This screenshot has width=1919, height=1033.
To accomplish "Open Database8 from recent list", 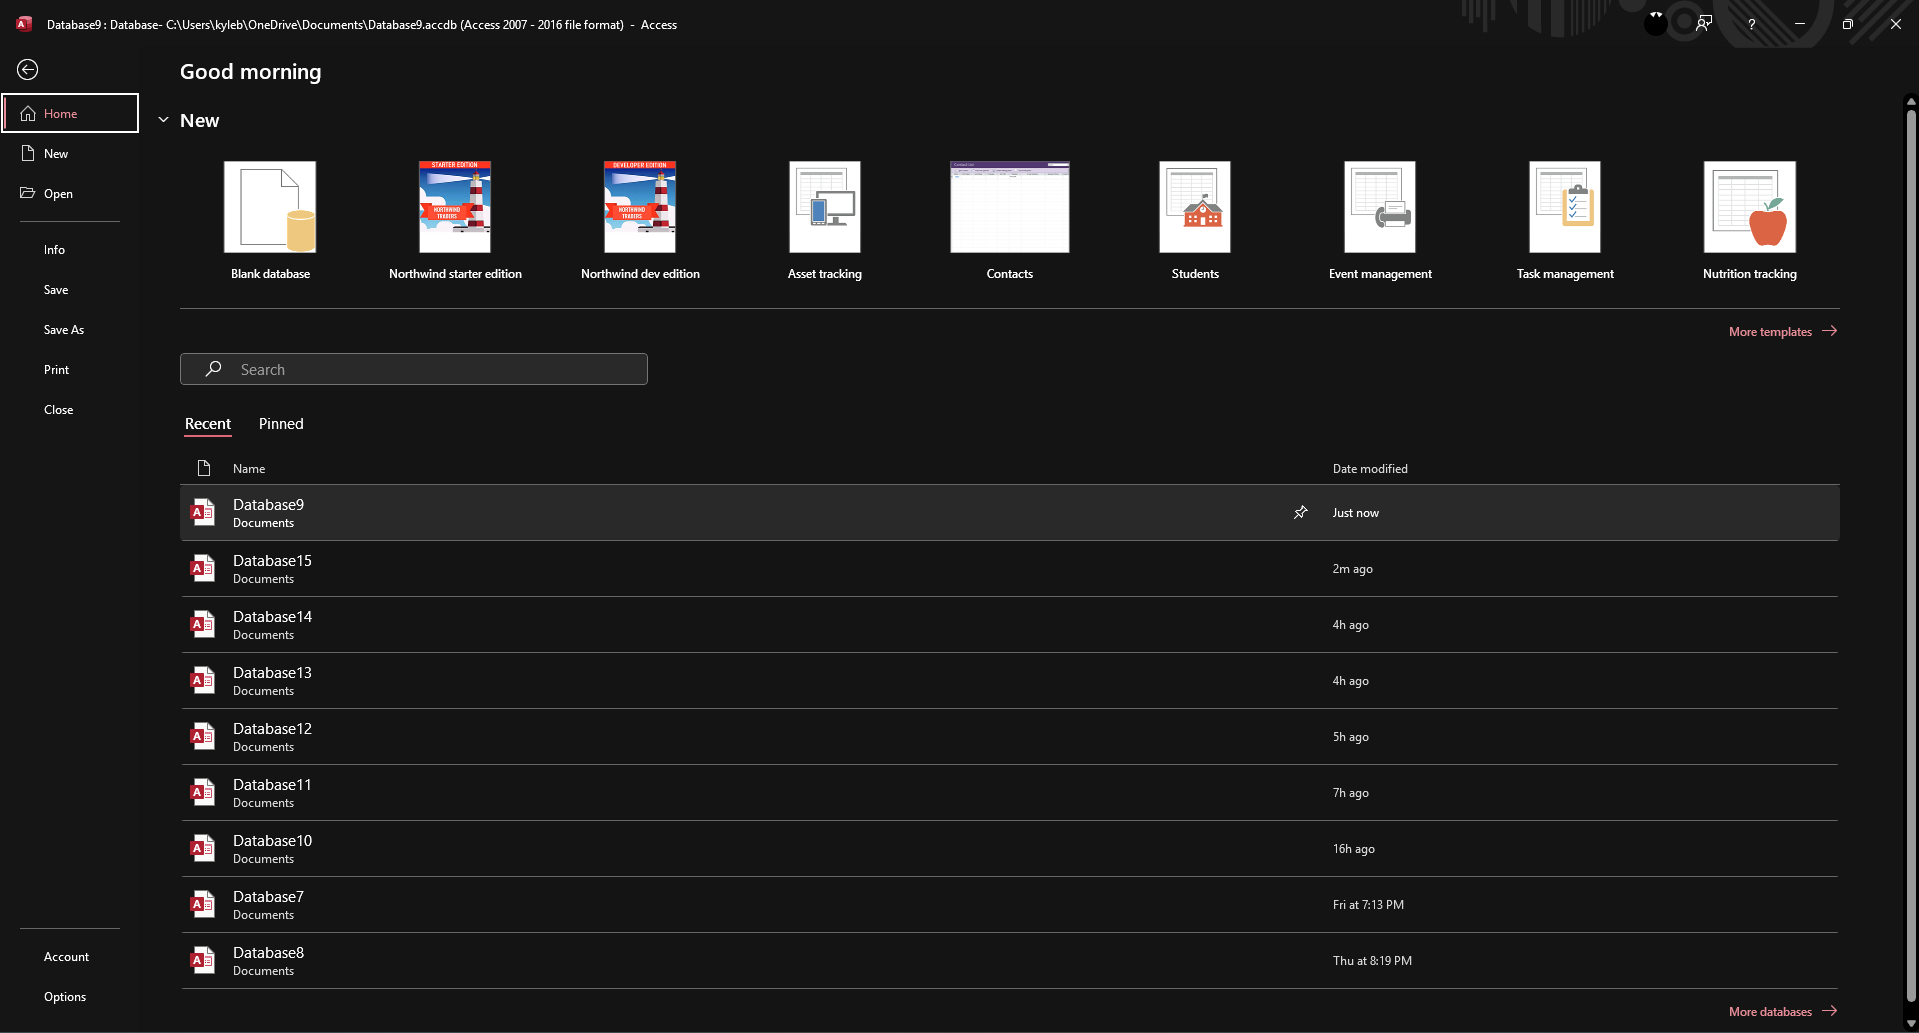I will pyautogui.click(x=1010, y=960).
